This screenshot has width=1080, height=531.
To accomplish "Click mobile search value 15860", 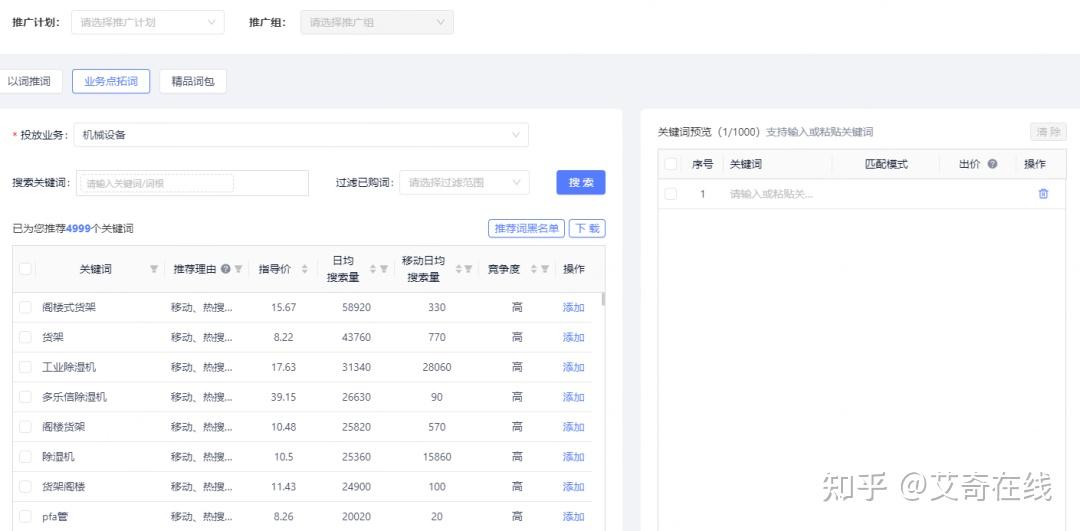I will [x=437, y=457].
